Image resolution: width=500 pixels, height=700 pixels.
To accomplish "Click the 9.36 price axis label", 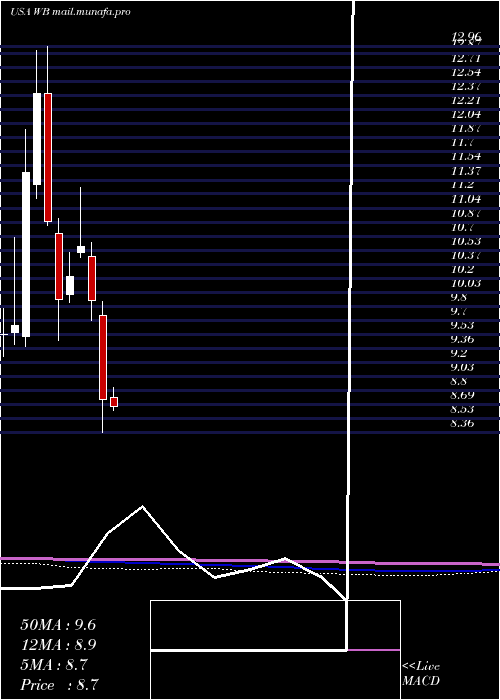I will click(x=462, y=339).
